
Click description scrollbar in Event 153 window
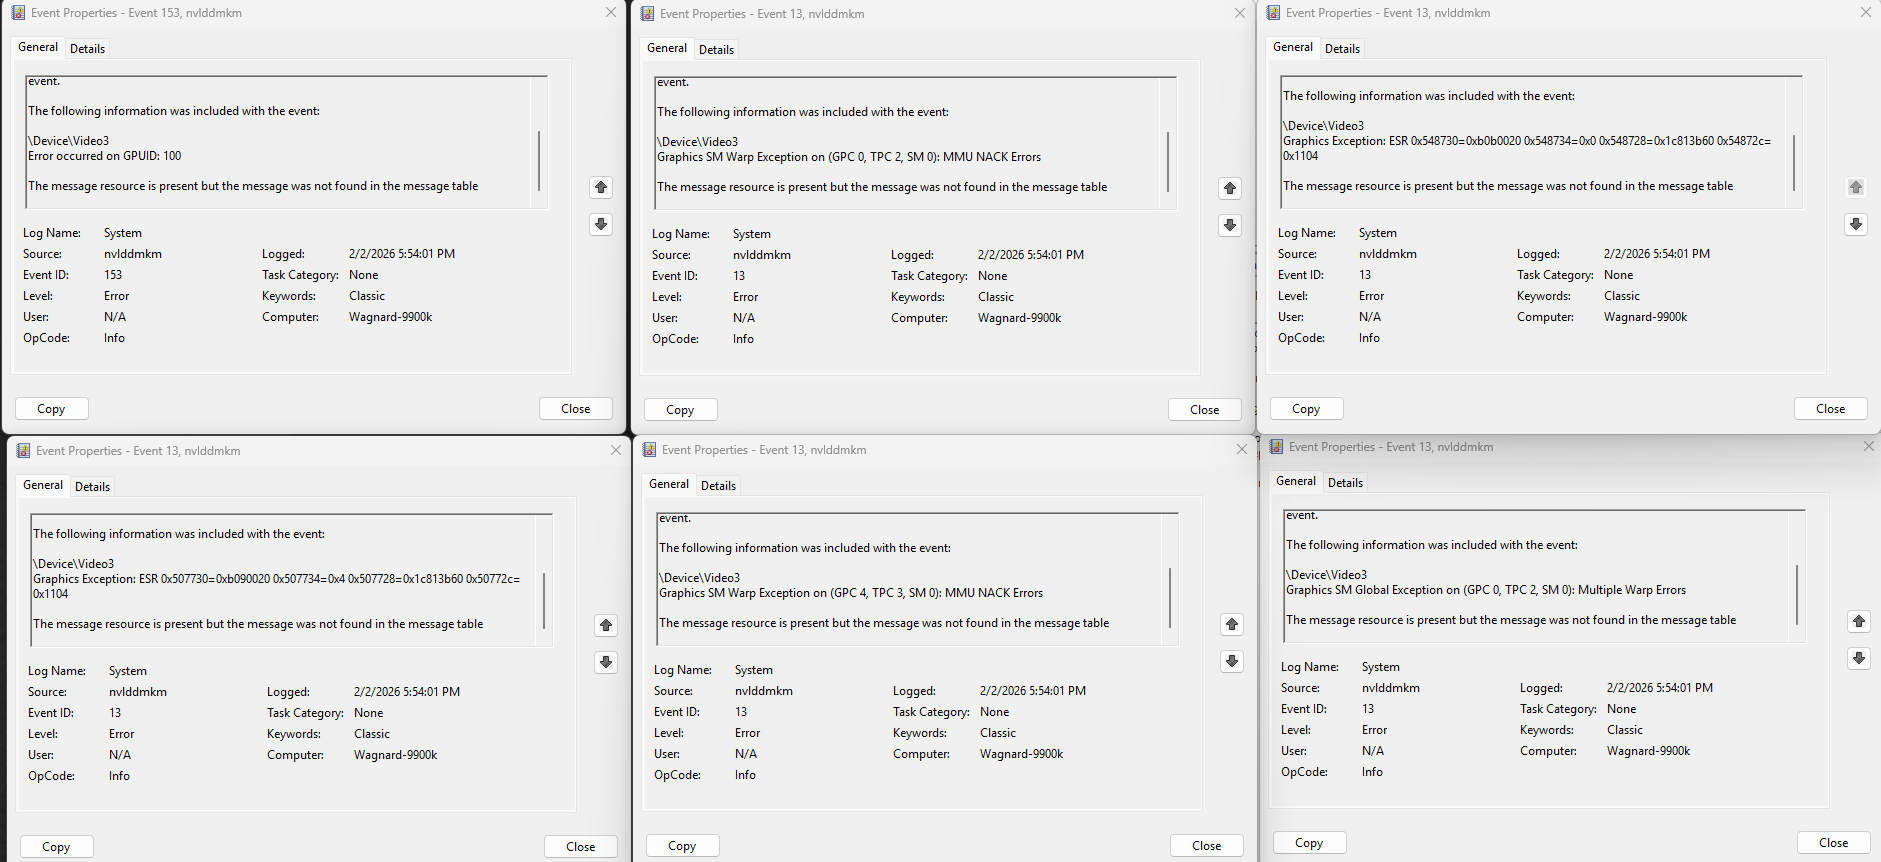[539, 160]
